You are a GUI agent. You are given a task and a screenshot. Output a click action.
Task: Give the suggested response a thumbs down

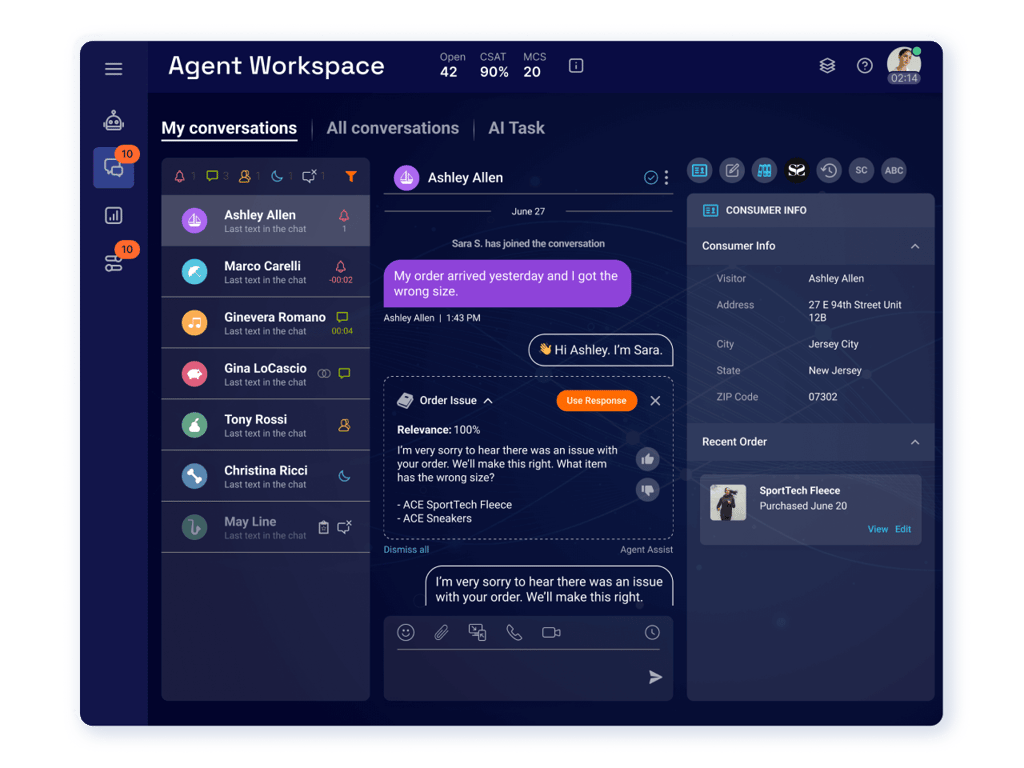click(647, 490)
